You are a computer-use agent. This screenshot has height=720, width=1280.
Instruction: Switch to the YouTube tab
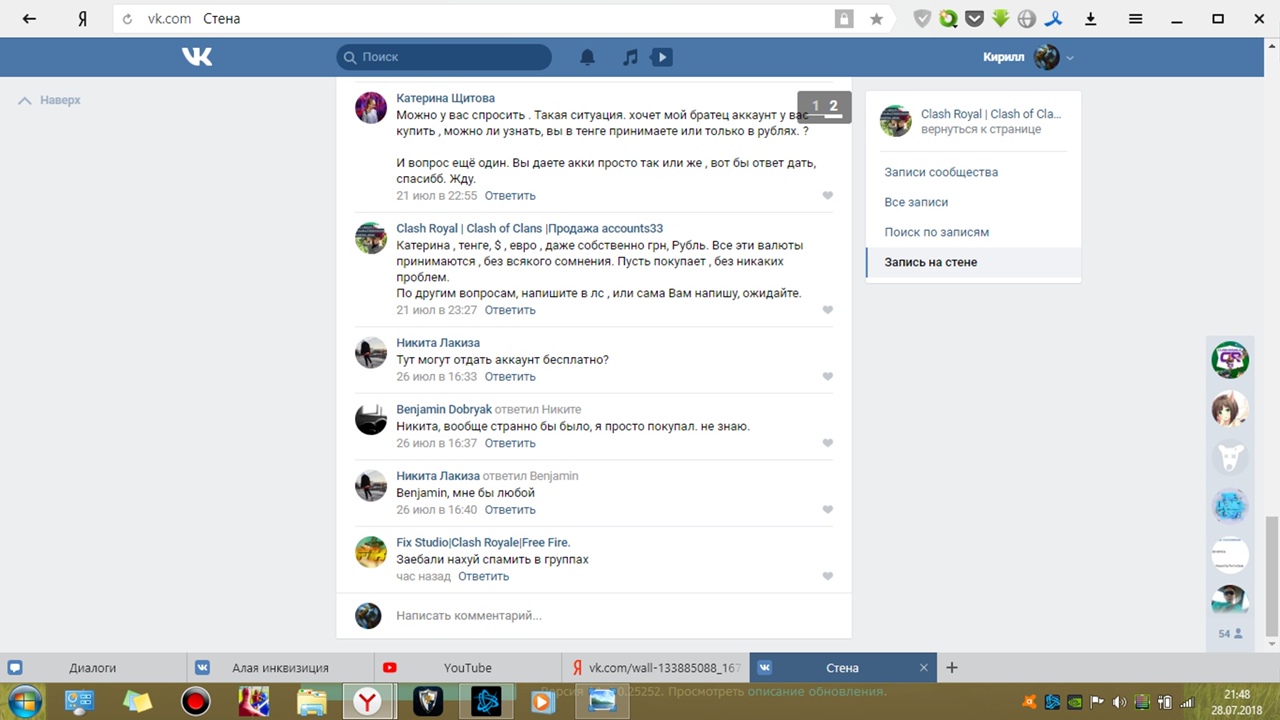467,668
